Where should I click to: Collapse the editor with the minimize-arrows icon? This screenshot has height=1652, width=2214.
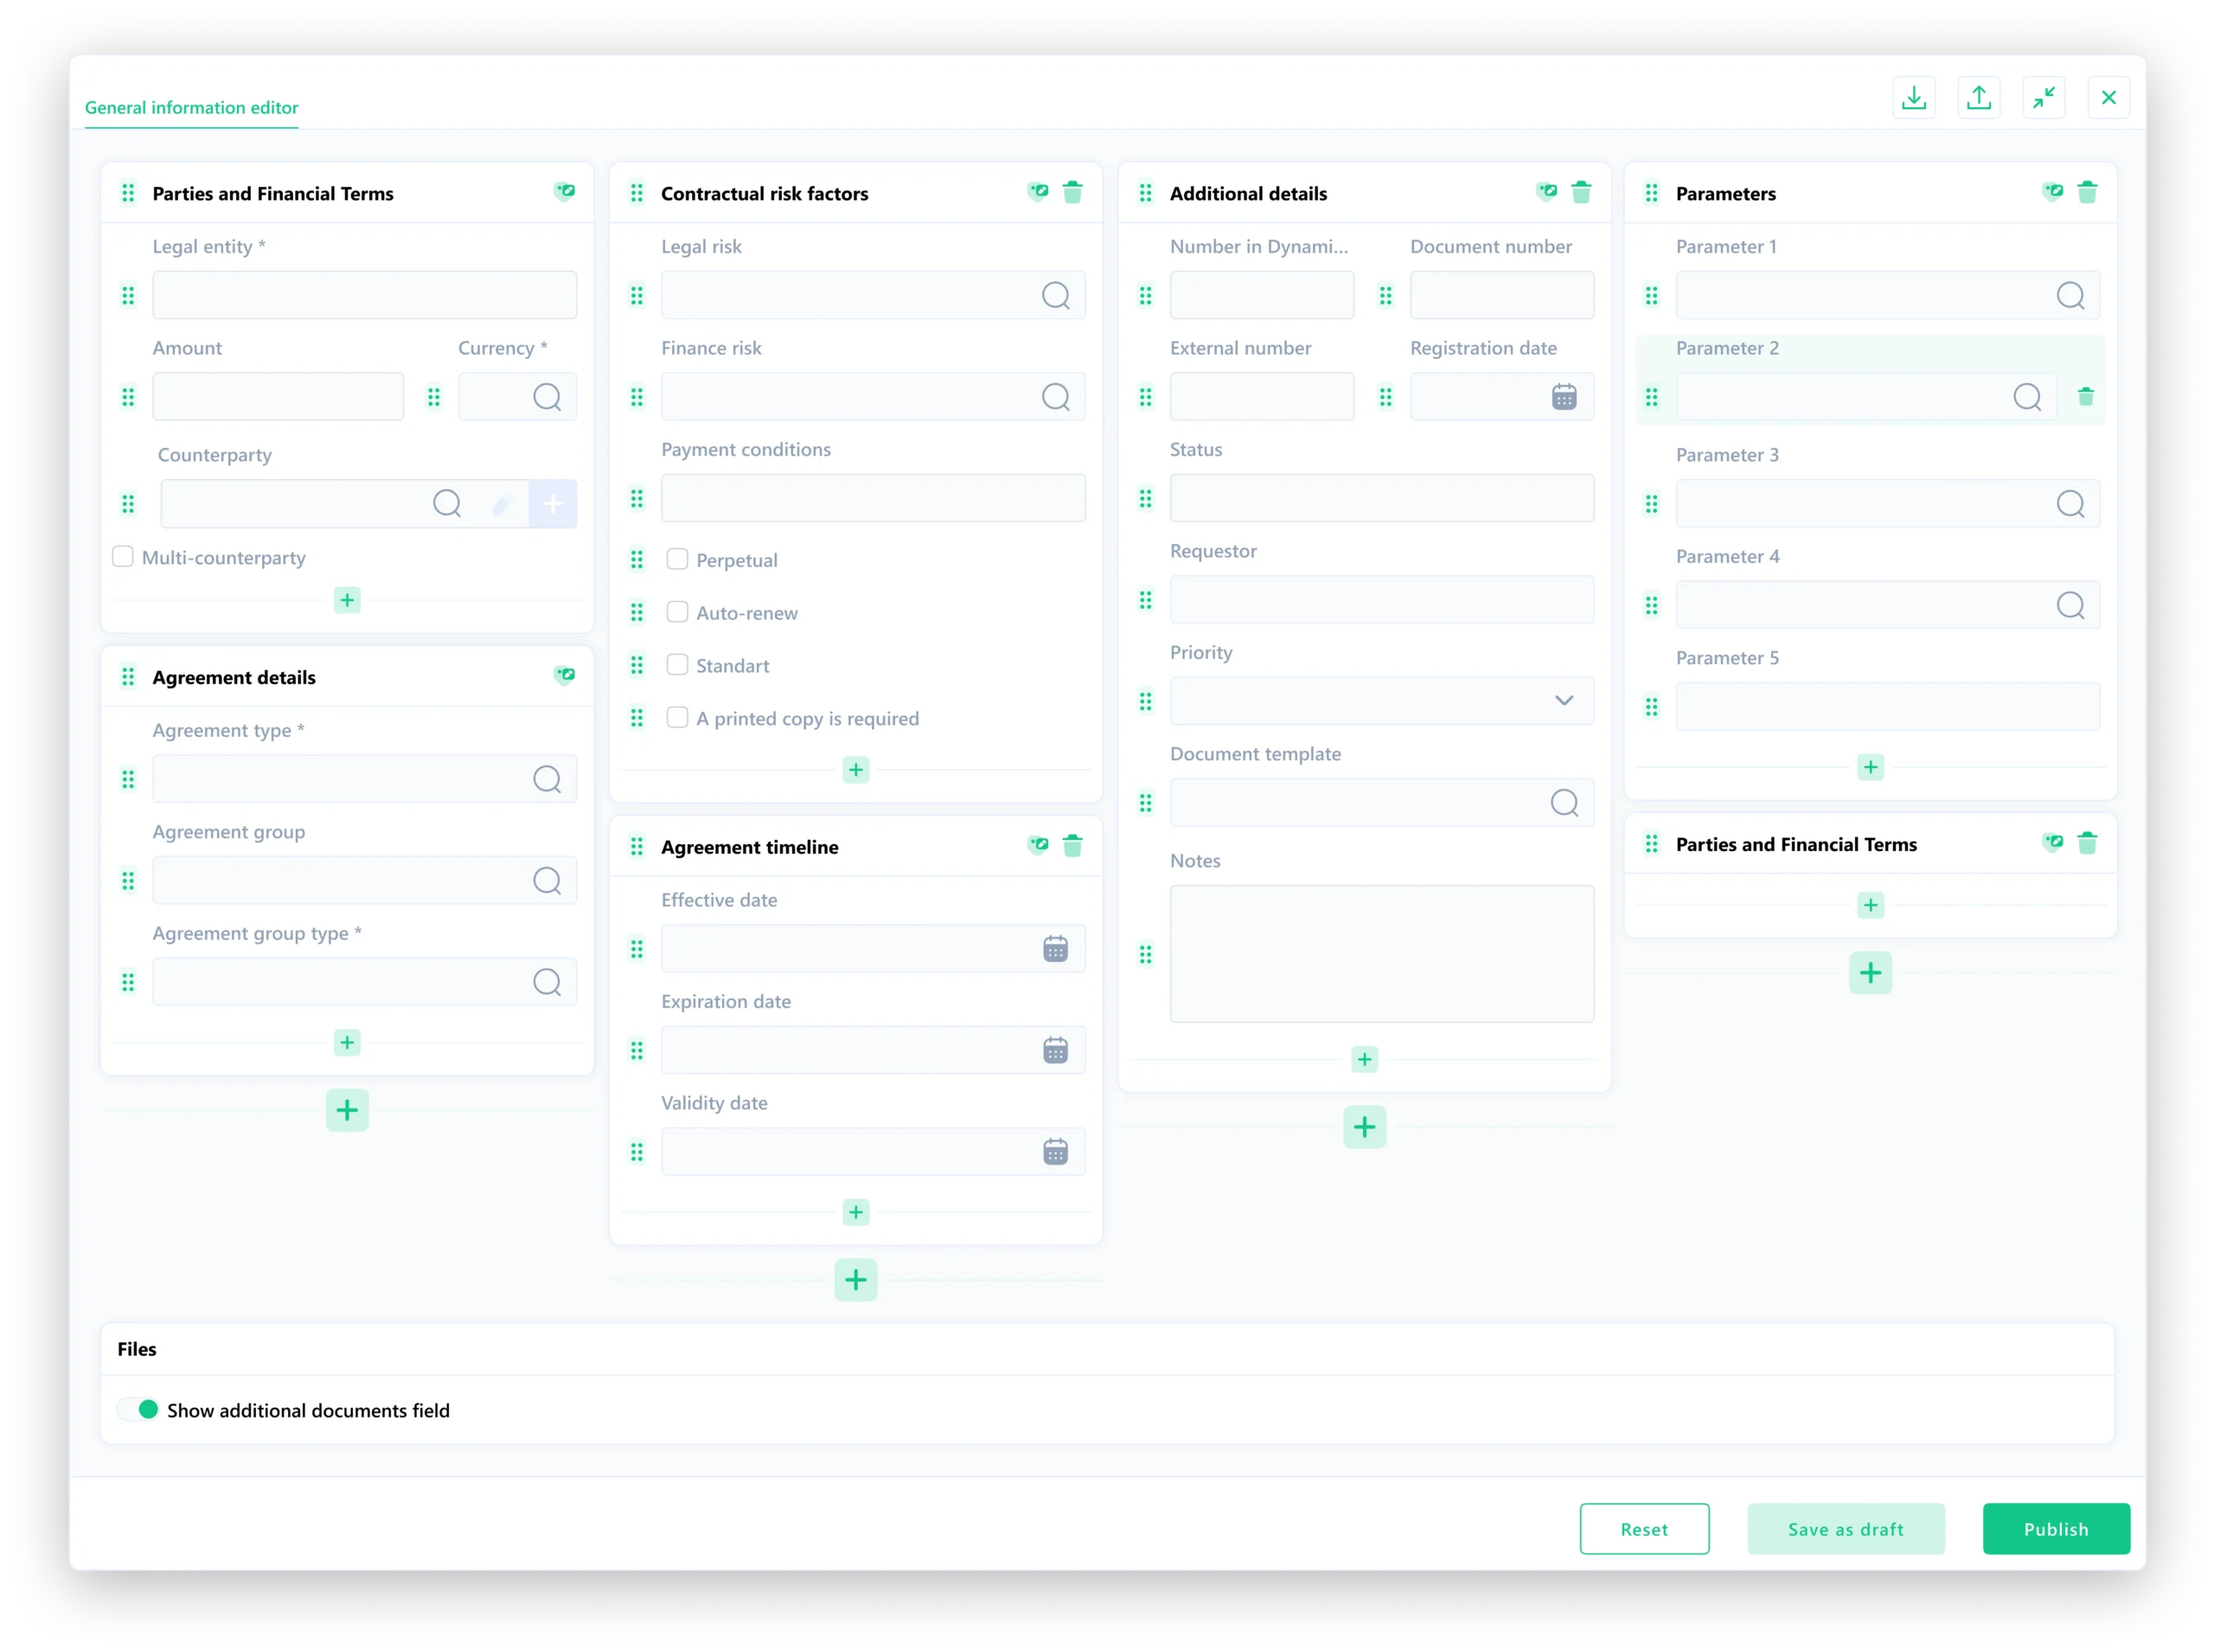tap(2044, 97)
